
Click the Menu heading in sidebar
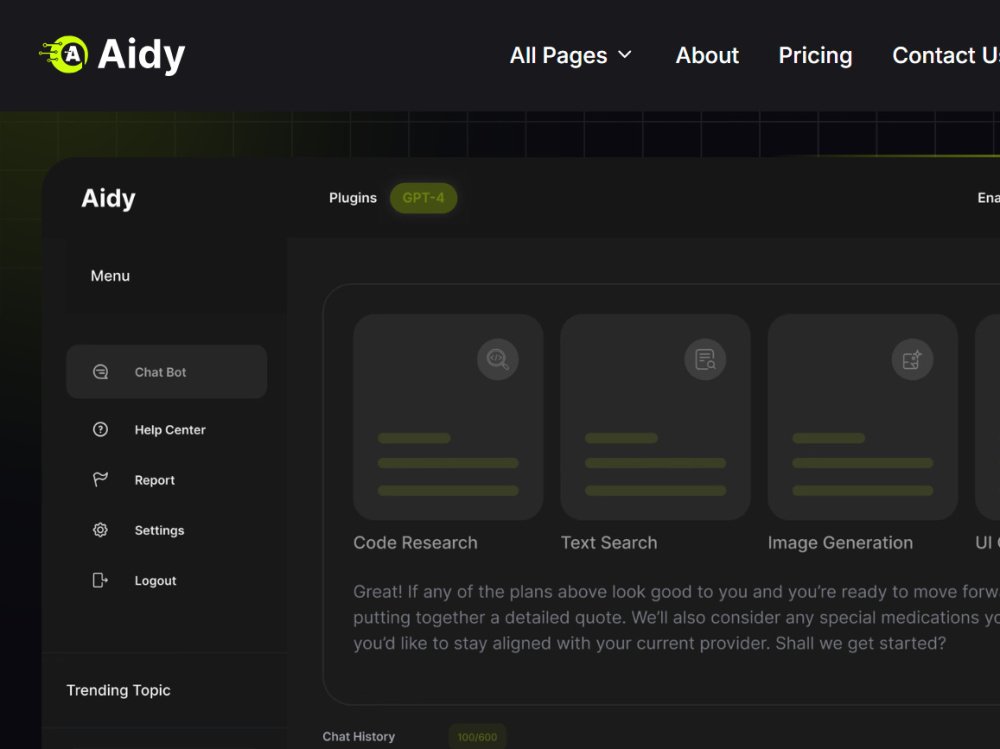coord(110,276)
